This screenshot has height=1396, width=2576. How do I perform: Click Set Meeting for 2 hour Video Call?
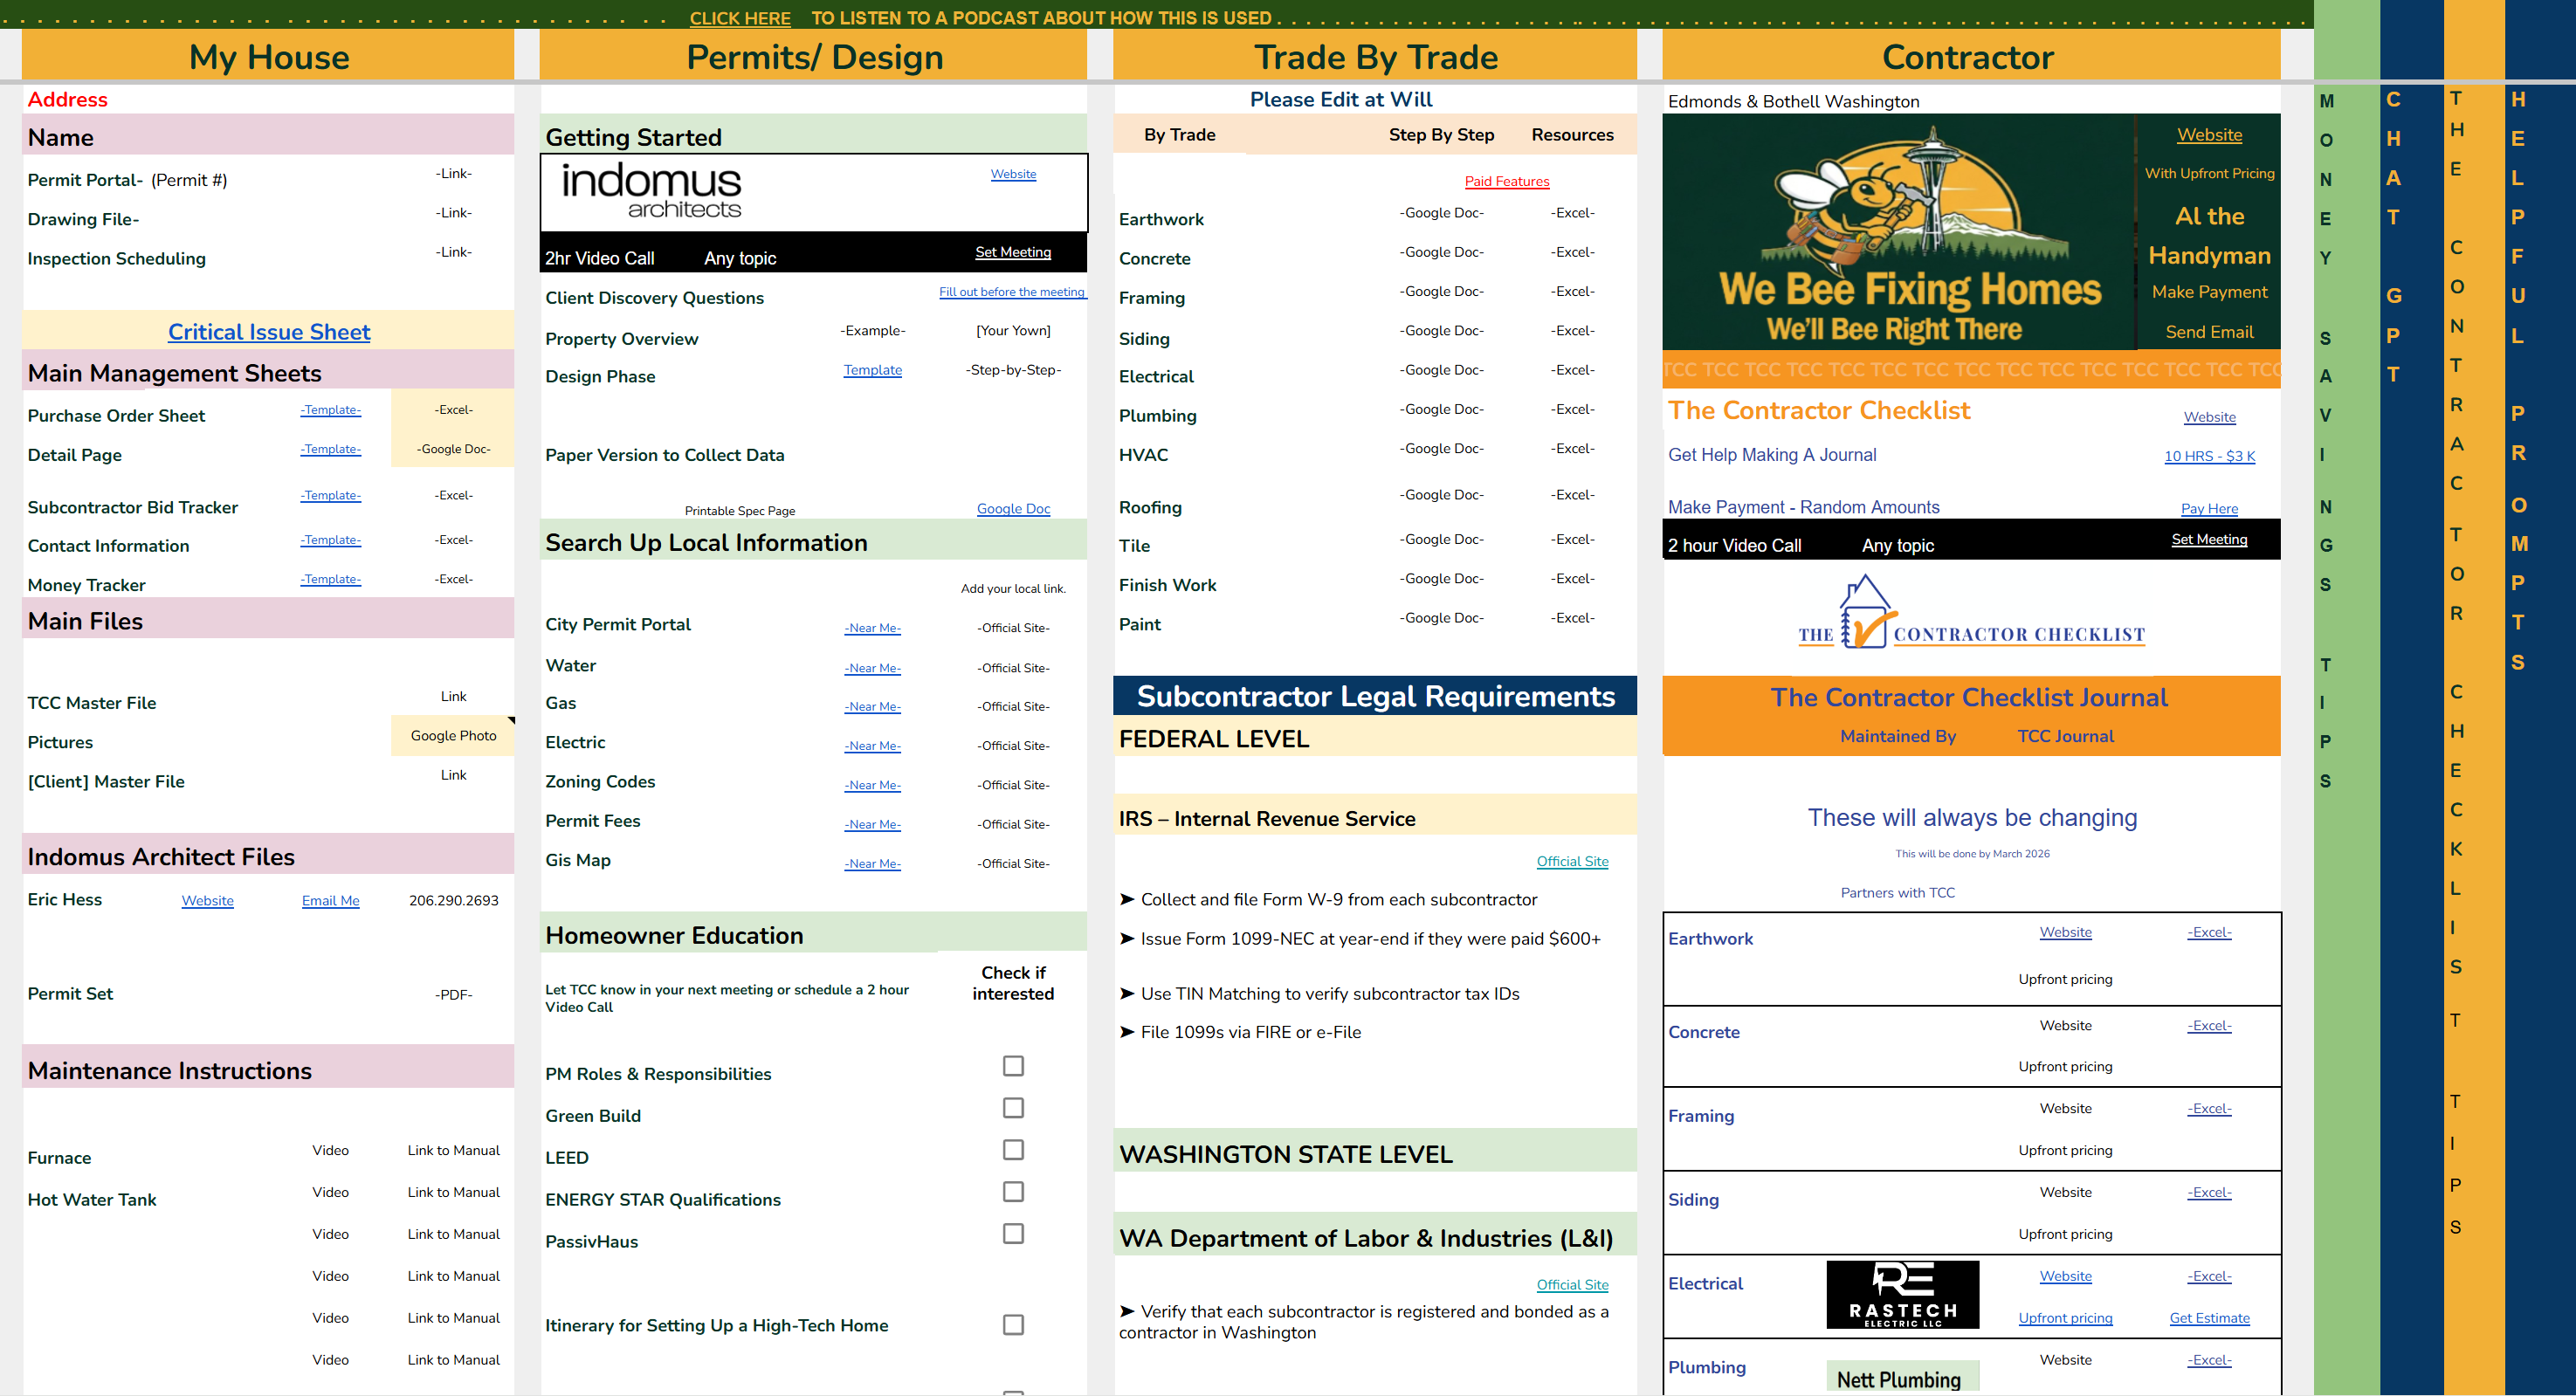click(2210, 539)
